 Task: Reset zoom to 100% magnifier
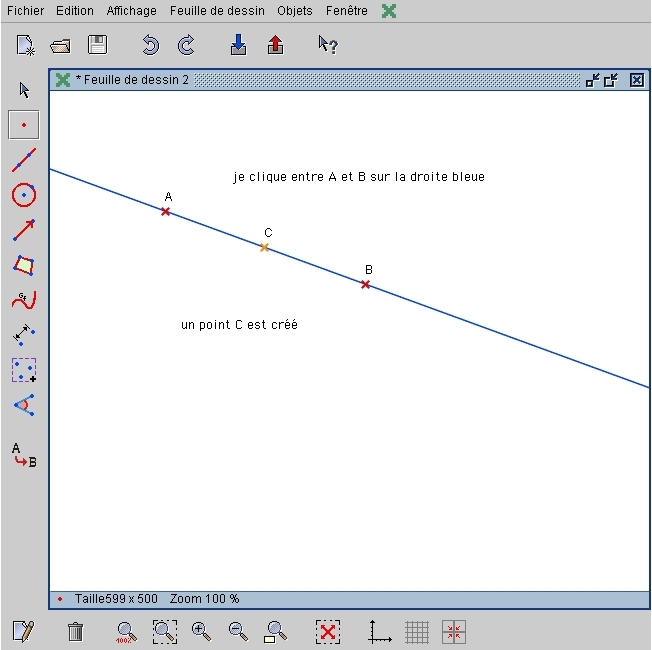point(126,632)
